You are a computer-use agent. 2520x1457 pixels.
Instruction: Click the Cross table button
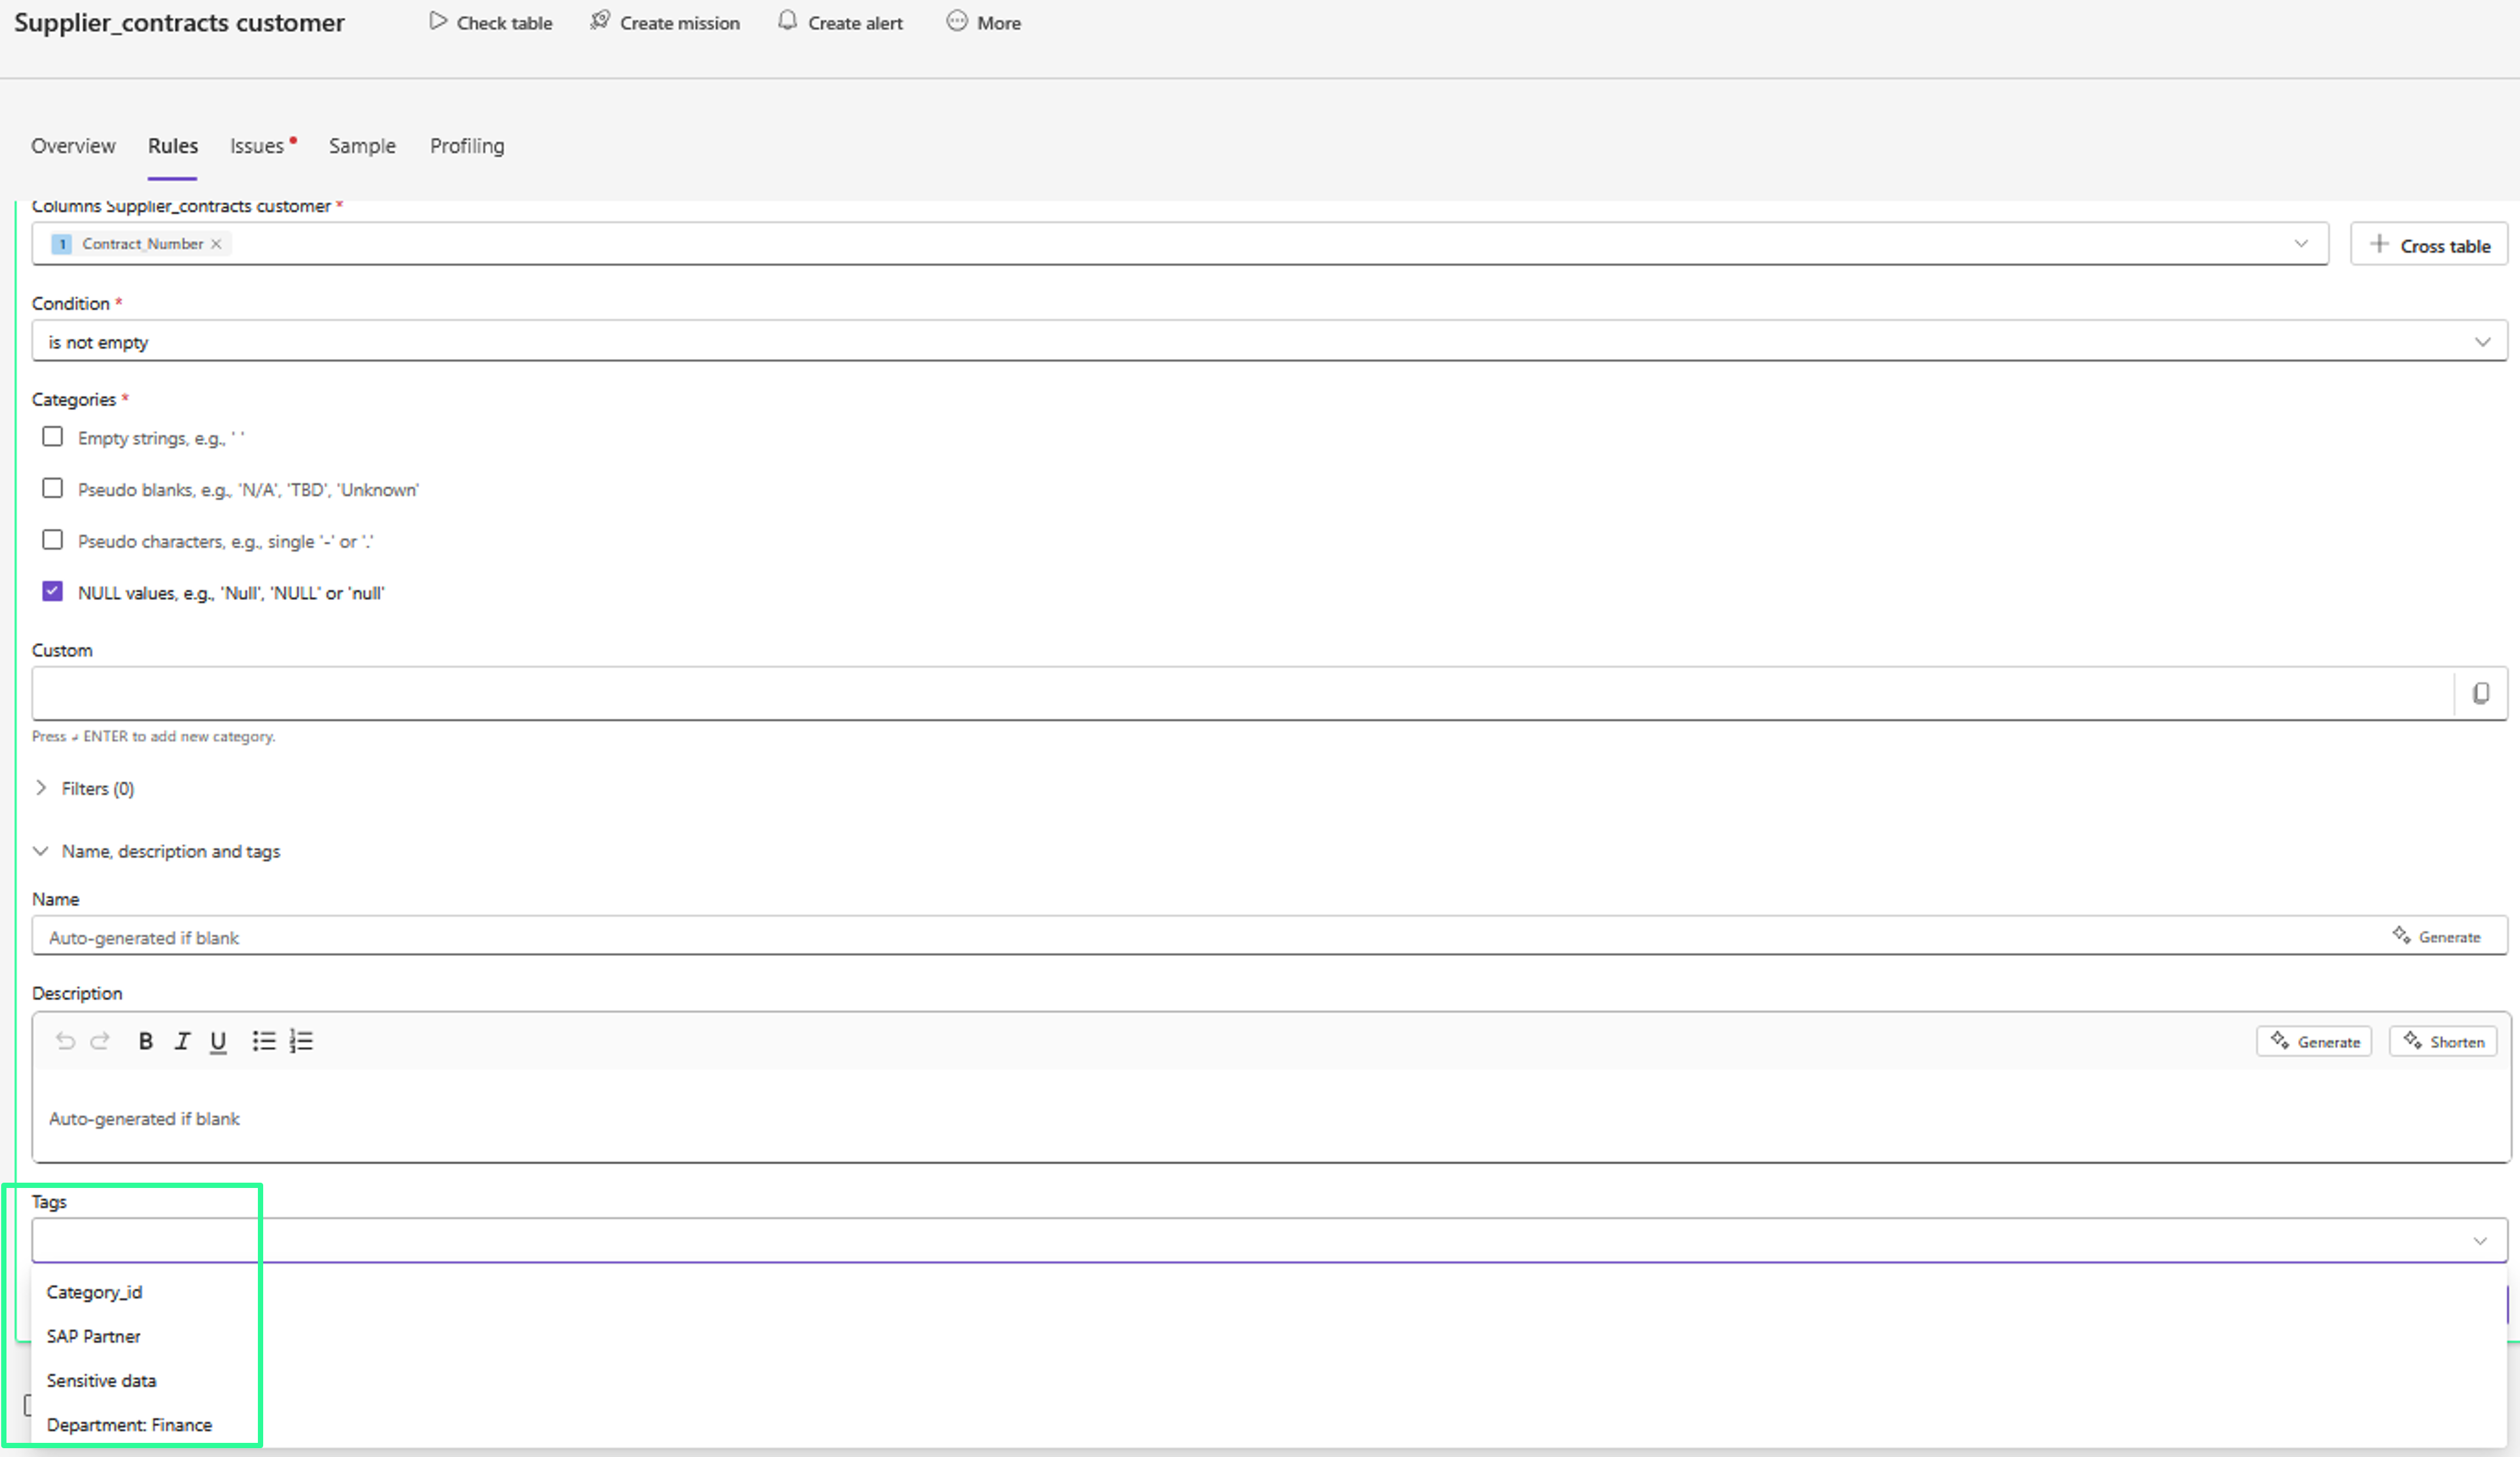[x=2429, y=245]
